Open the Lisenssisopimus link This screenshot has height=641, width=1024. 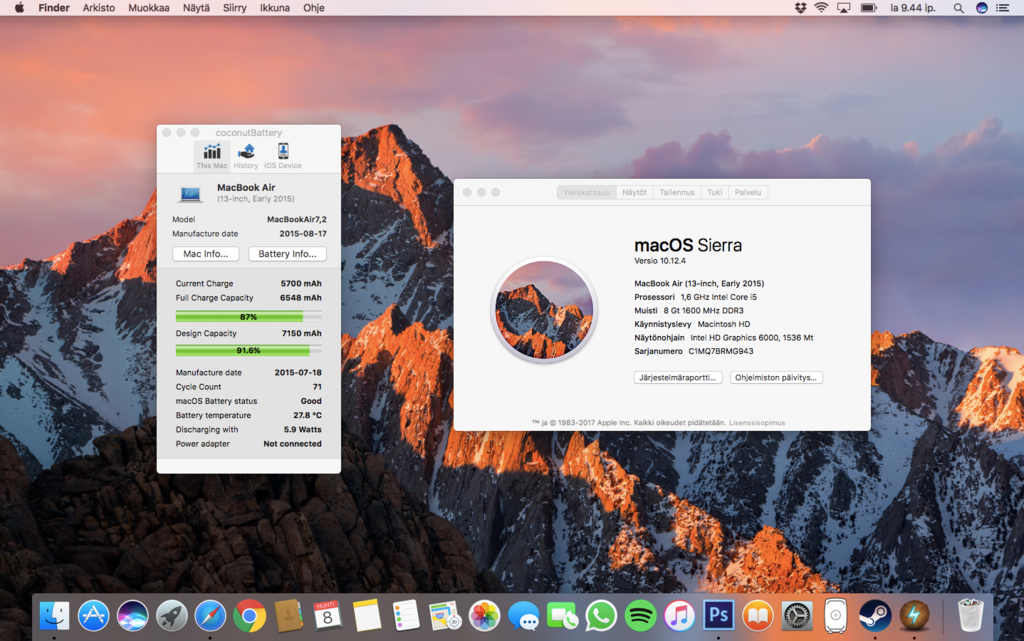(x=757, y=423)
